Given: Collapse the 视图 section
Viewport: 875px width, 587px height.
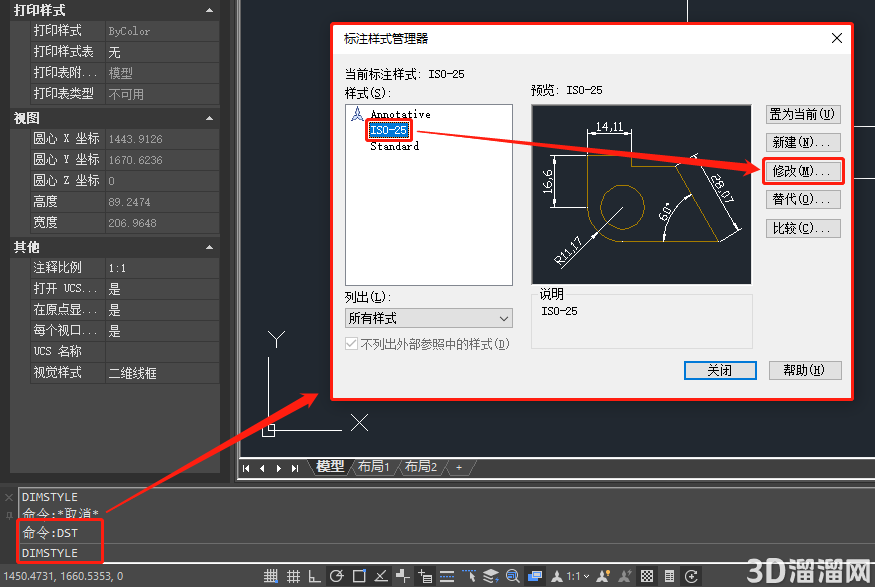Looking at the screenshot, I should (209, 118).
